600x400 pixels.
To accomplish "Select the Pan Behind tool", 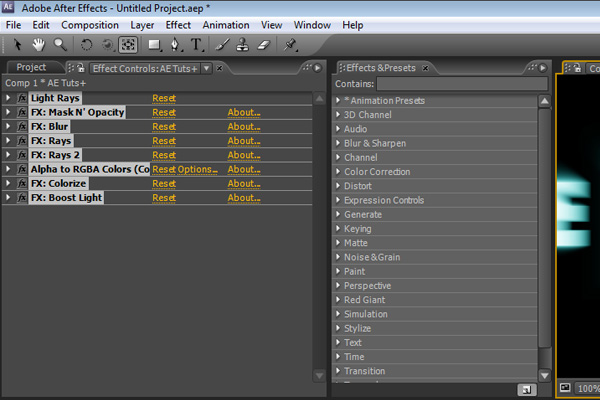I will coord(128,45).
